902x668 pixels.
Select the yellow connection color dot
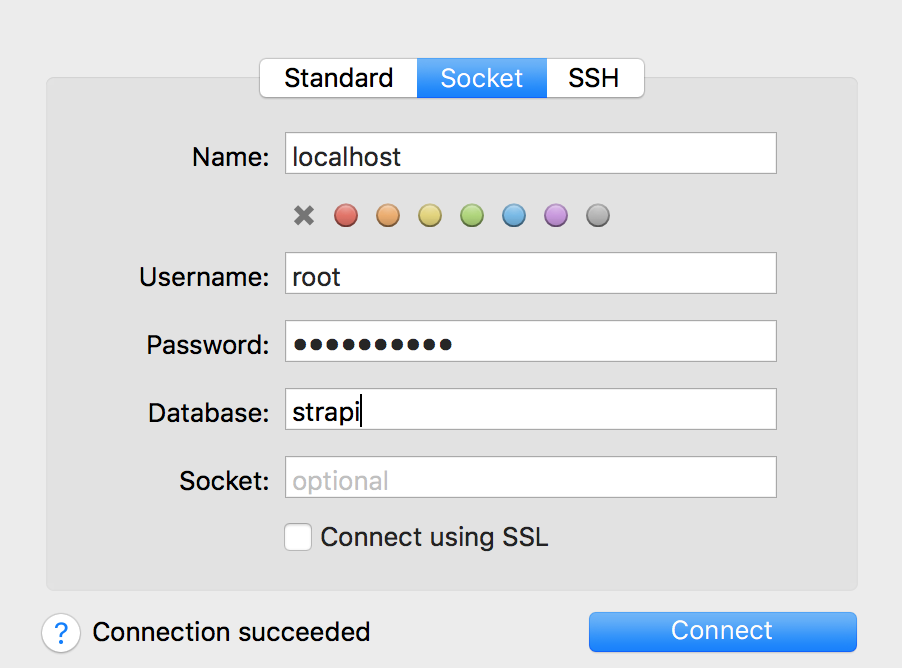pos(429,215)
